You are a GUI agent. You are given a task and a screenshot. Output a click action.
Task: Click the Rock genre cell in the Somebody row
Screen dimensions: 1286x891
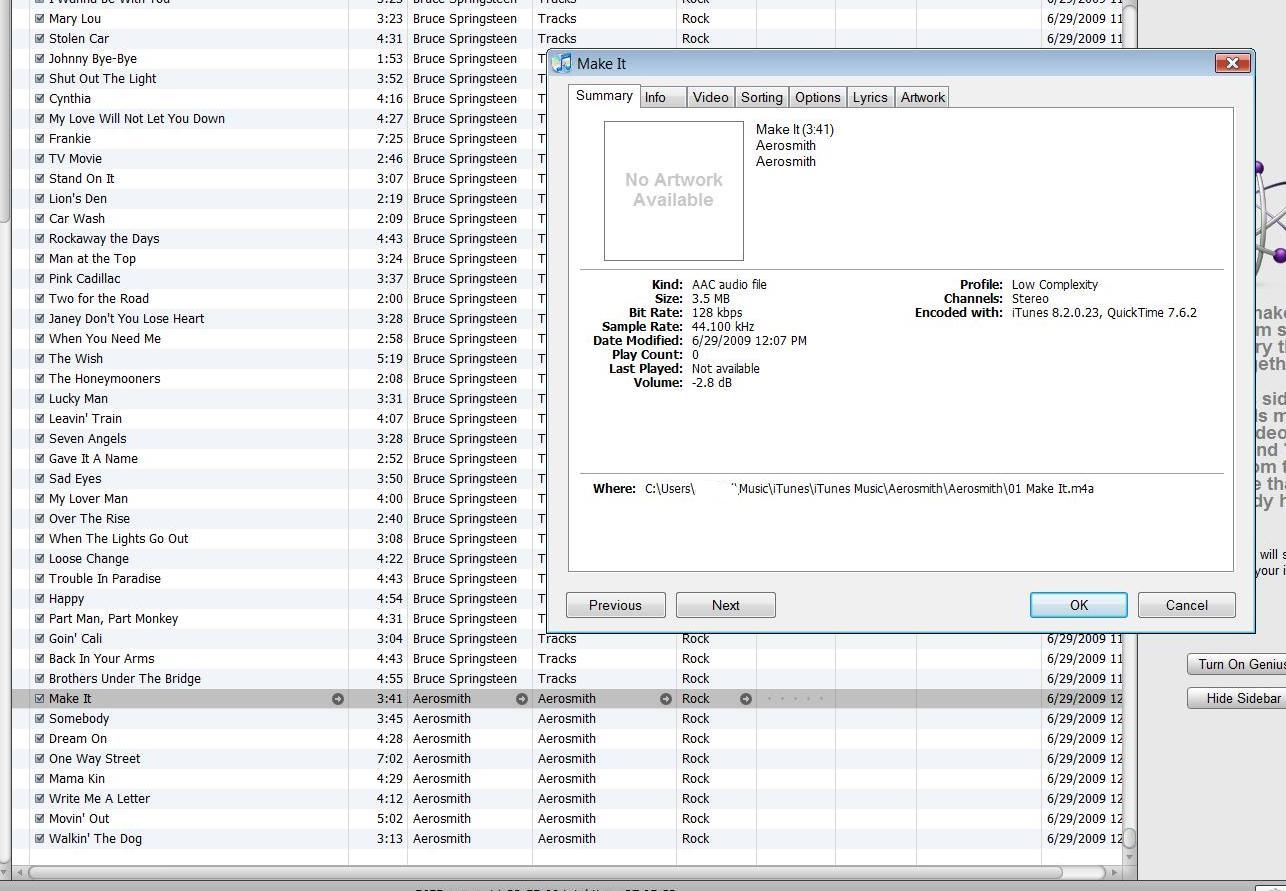(x=696, y=719)
